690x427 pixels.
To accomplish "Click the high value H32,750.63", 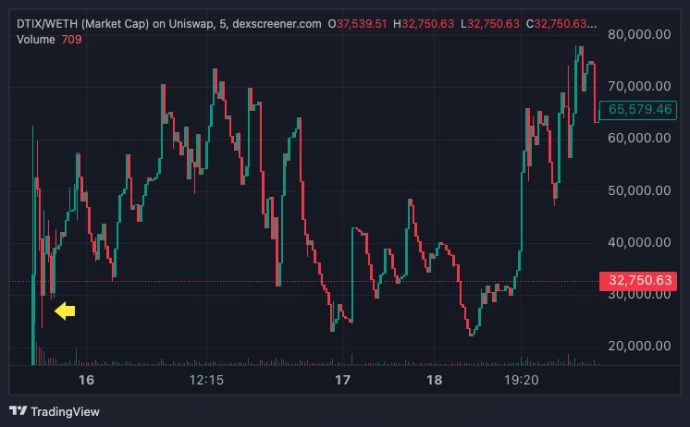I will [x=423, y=24].
